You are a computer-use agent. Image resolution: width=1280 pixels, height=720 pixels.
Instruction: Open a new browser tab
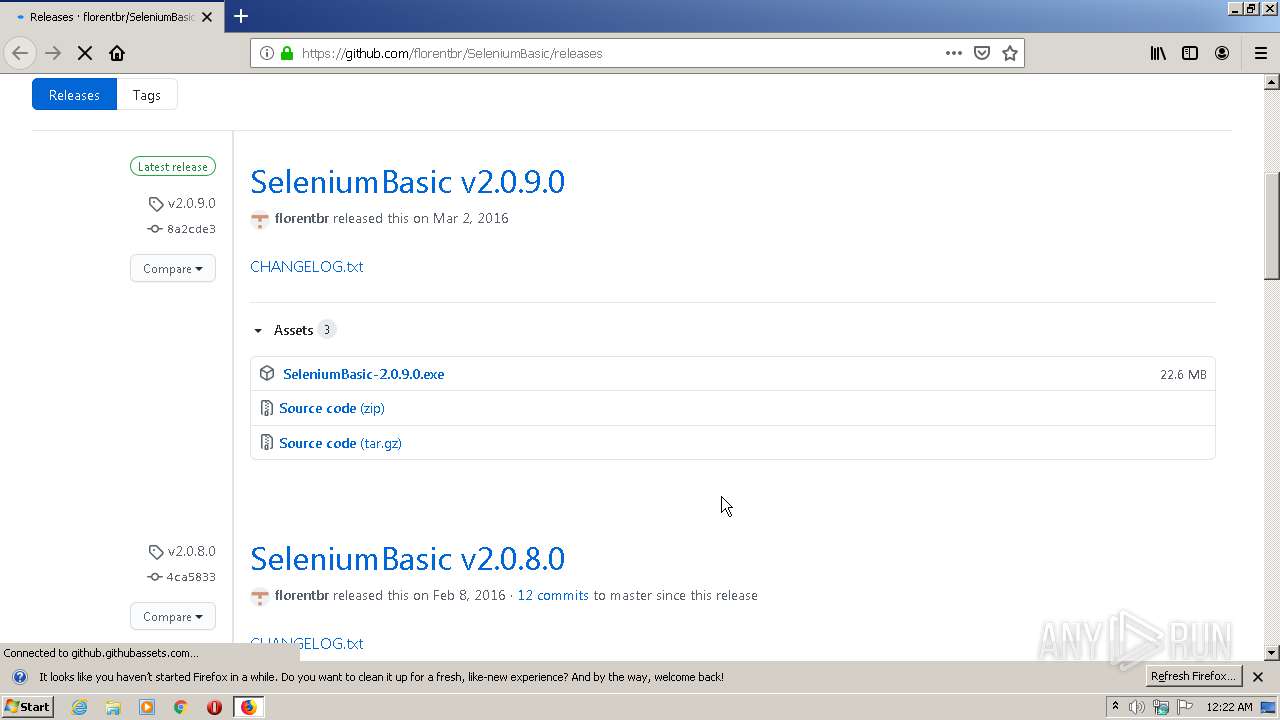241,16
